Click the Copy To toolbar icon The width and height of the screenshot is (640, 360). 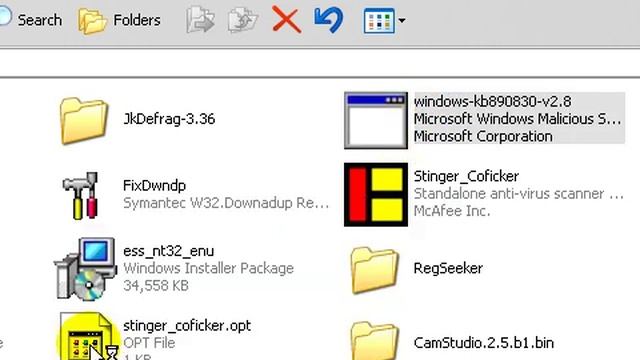(242, 20)
